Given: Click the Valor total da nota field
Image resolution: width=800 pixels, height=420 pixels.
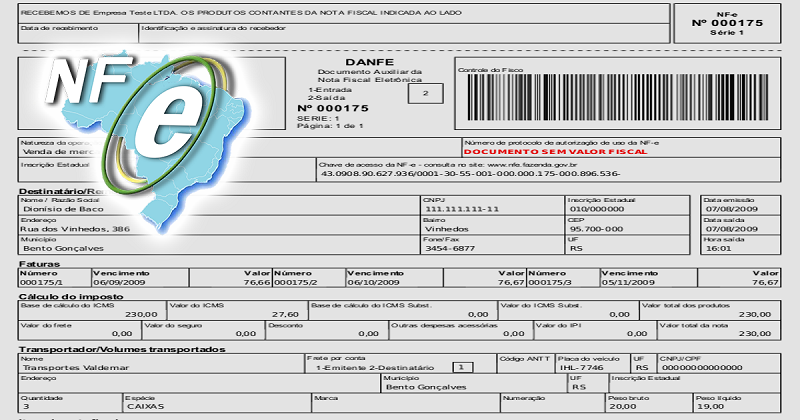Looking at the screenshot, I should [x=719, y=330].
